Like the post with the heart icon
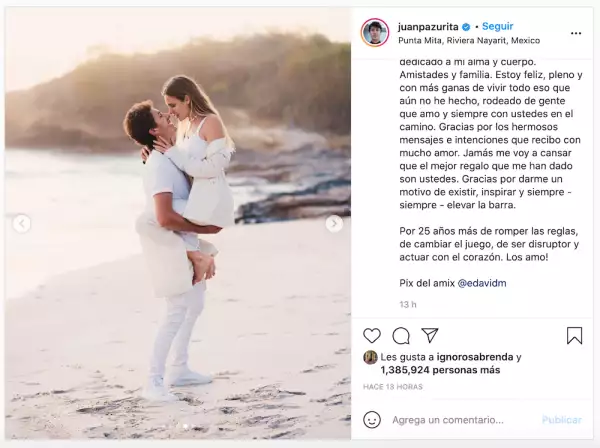Screen dimensions: 600x448 372,336
